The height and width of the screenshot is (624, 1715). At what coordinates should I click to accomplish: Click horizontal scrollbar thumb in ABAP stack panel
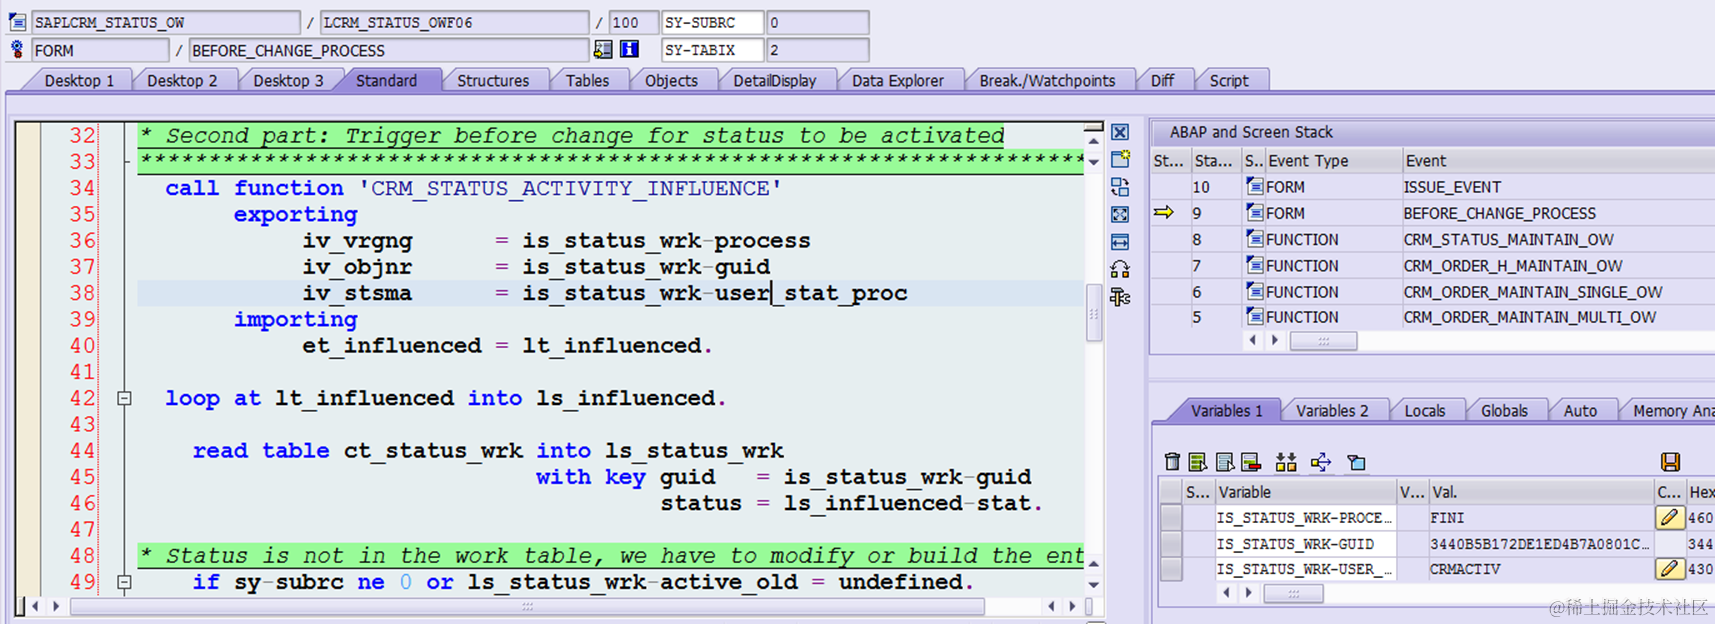click(x=1323, y=341)
